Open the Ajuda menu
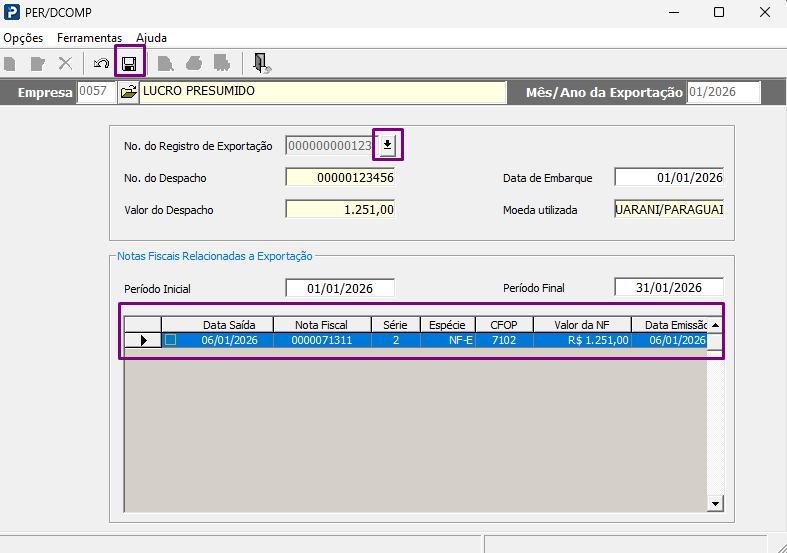This screenshot has width=787, height=553. coord(151,38)
